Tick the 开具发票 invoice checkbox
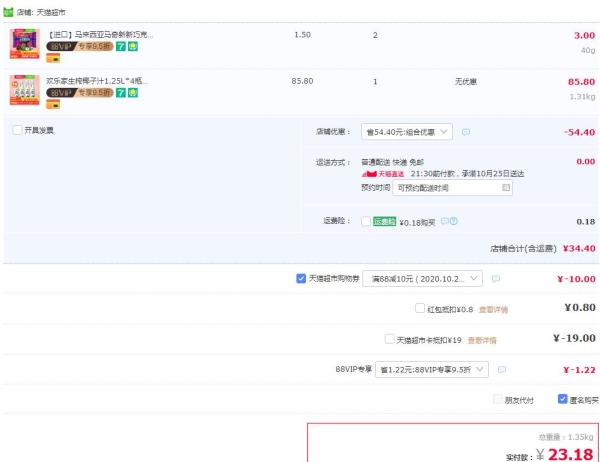The height and width of the screenshot is (462, 600). pos(17,130)
